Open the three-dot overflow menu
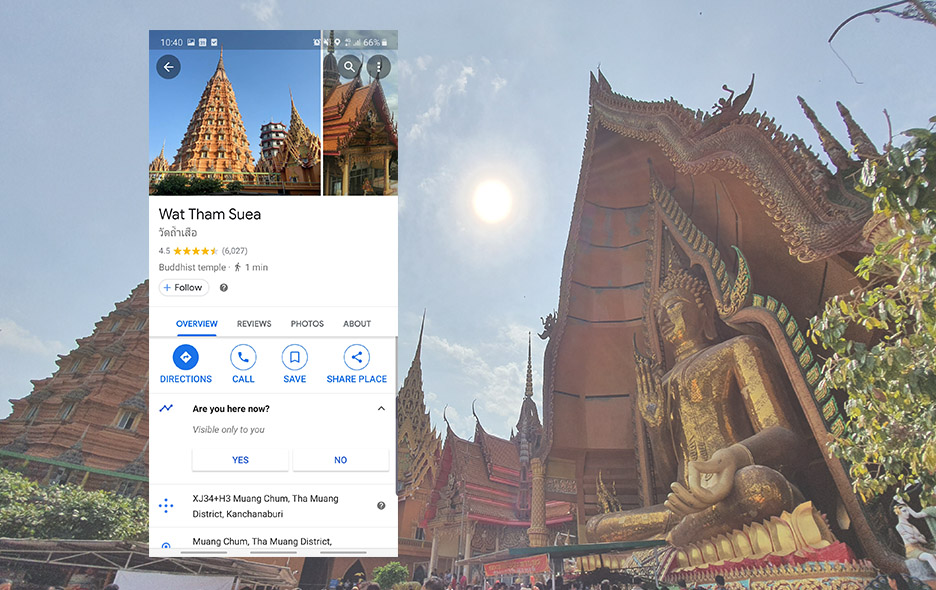This screenshot has width=936, height=590. tap(378, 67)
